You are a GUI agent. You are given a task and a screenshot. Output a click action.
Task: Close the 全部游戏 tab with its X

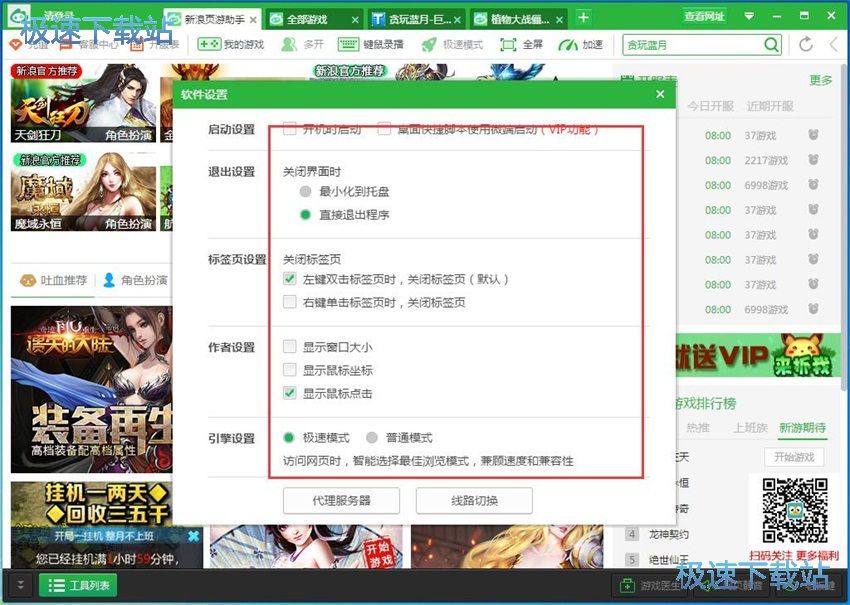[355, 20]
